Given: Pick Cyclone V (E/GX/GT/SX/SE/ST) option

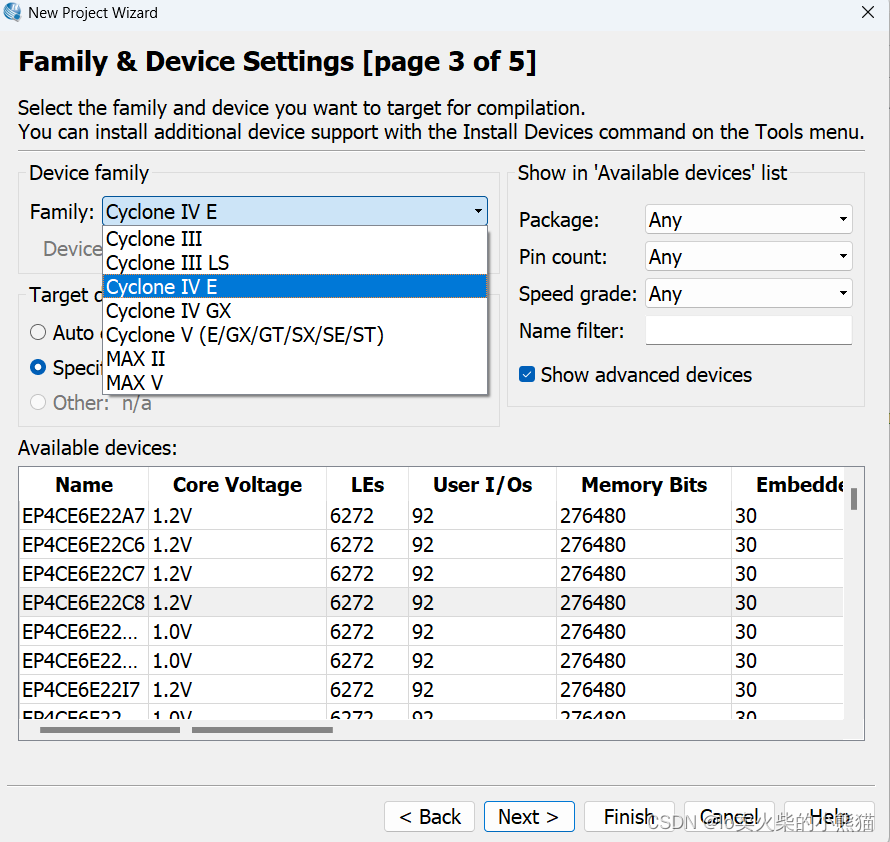Looking at the screenshot, I should coord(244,335).
